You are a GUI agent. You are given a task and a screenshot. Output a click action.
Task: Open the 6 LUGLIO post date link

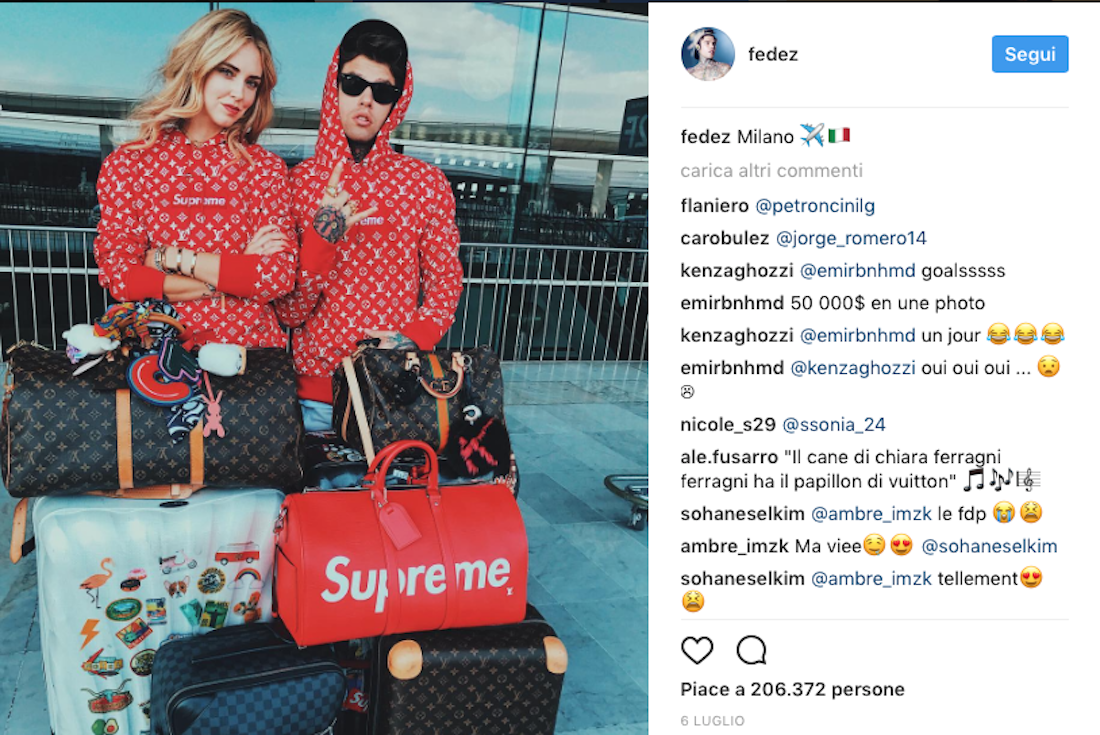point(712,720)
